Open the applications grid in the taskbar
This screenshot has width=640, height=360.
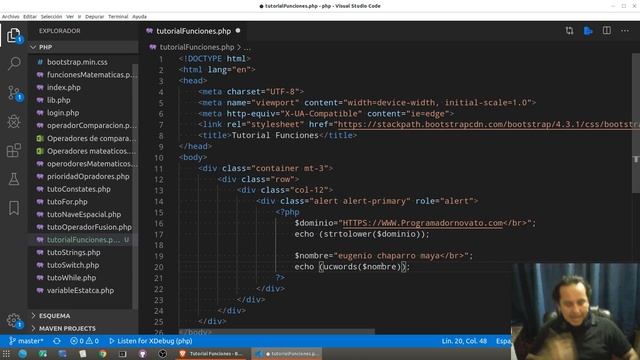[6, 353]
